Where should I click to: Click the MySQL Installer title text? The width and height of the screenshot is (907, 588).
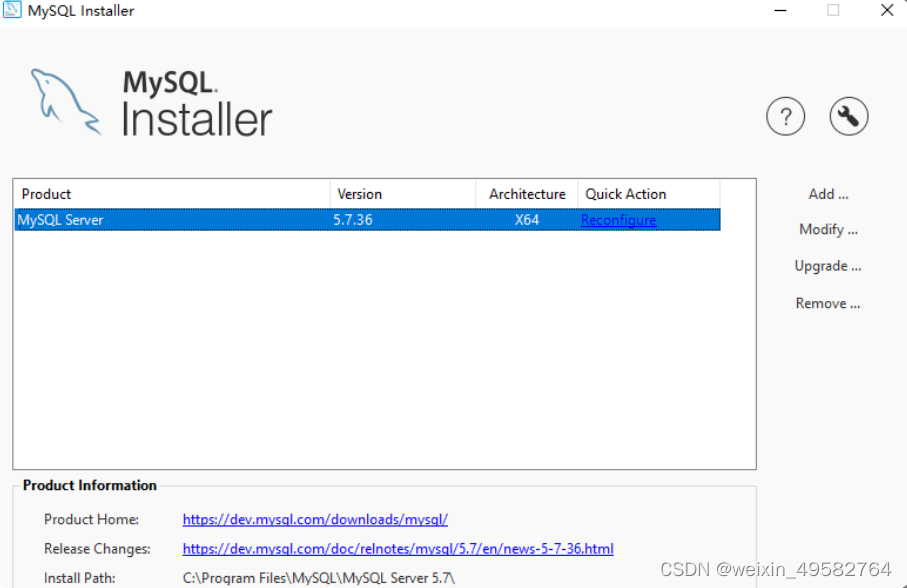80,10
